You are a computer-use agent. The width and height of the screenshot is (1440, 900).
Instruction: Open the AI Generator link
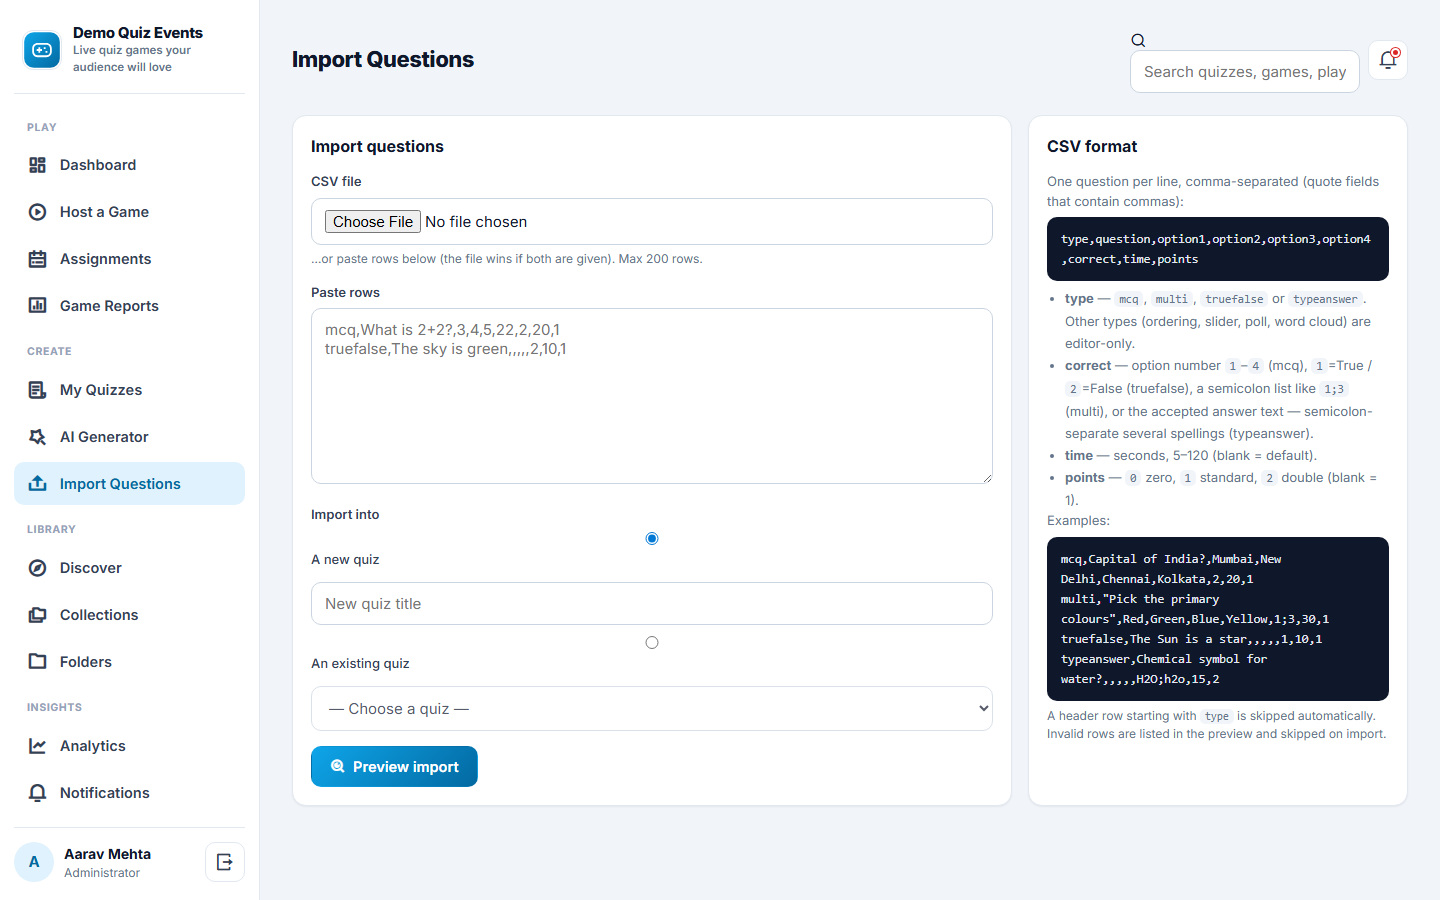(x=129, y=437)
